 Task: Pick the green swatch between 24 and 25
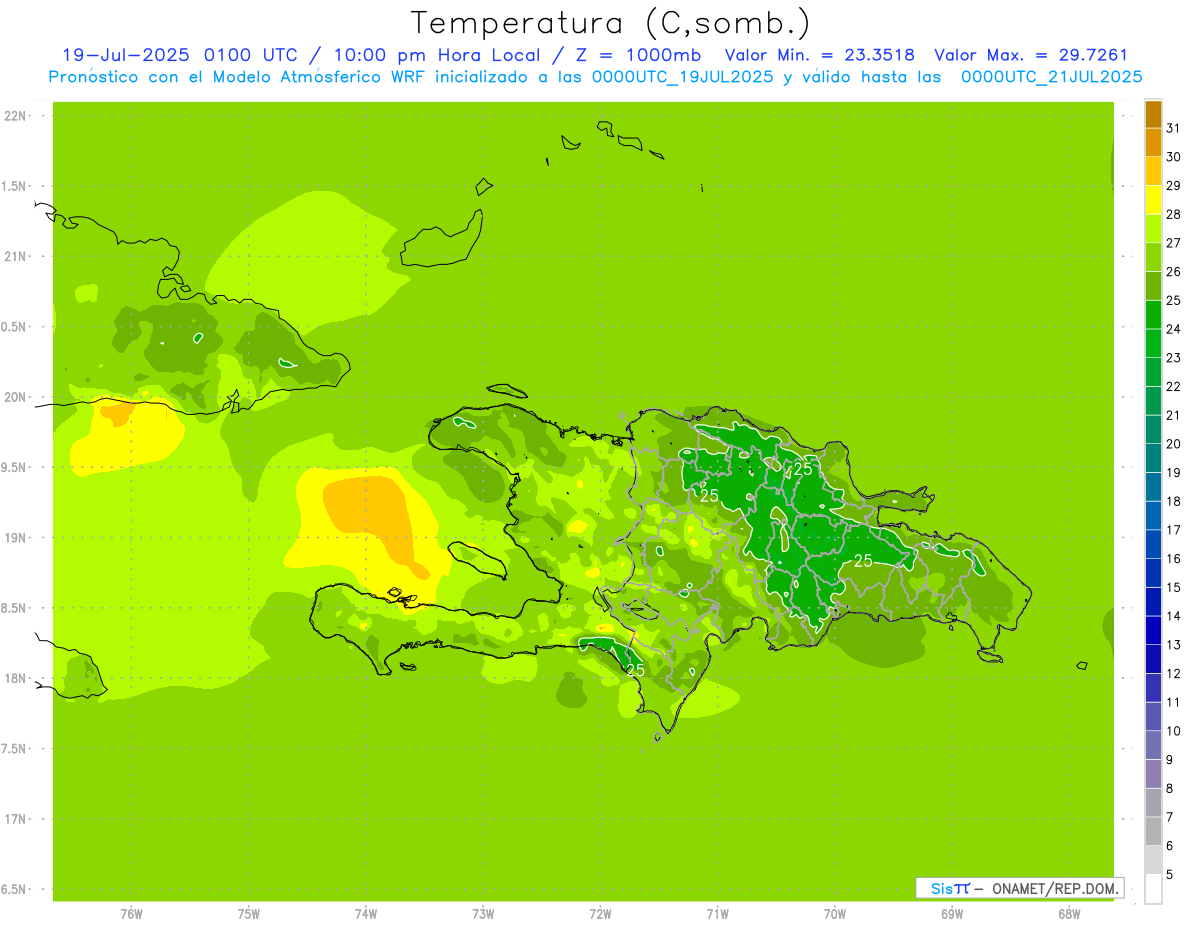pyautogui.click(x=1154, y=315)
